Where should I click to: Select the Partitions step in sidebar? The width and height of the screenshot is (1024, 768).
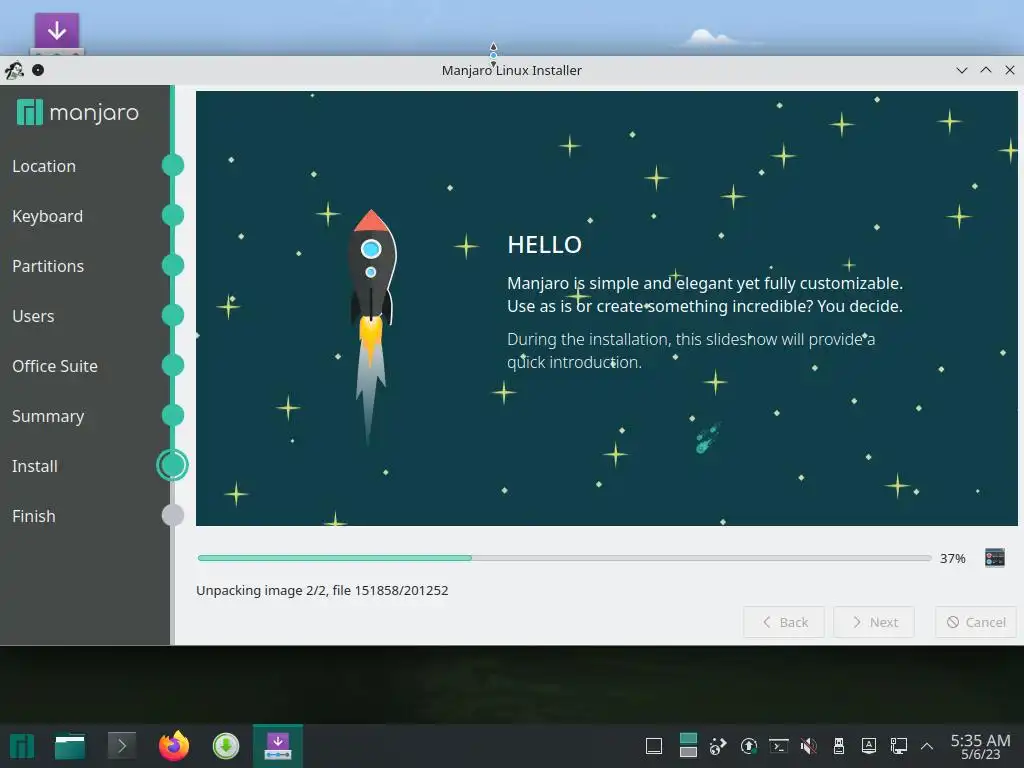coord(48,266)
